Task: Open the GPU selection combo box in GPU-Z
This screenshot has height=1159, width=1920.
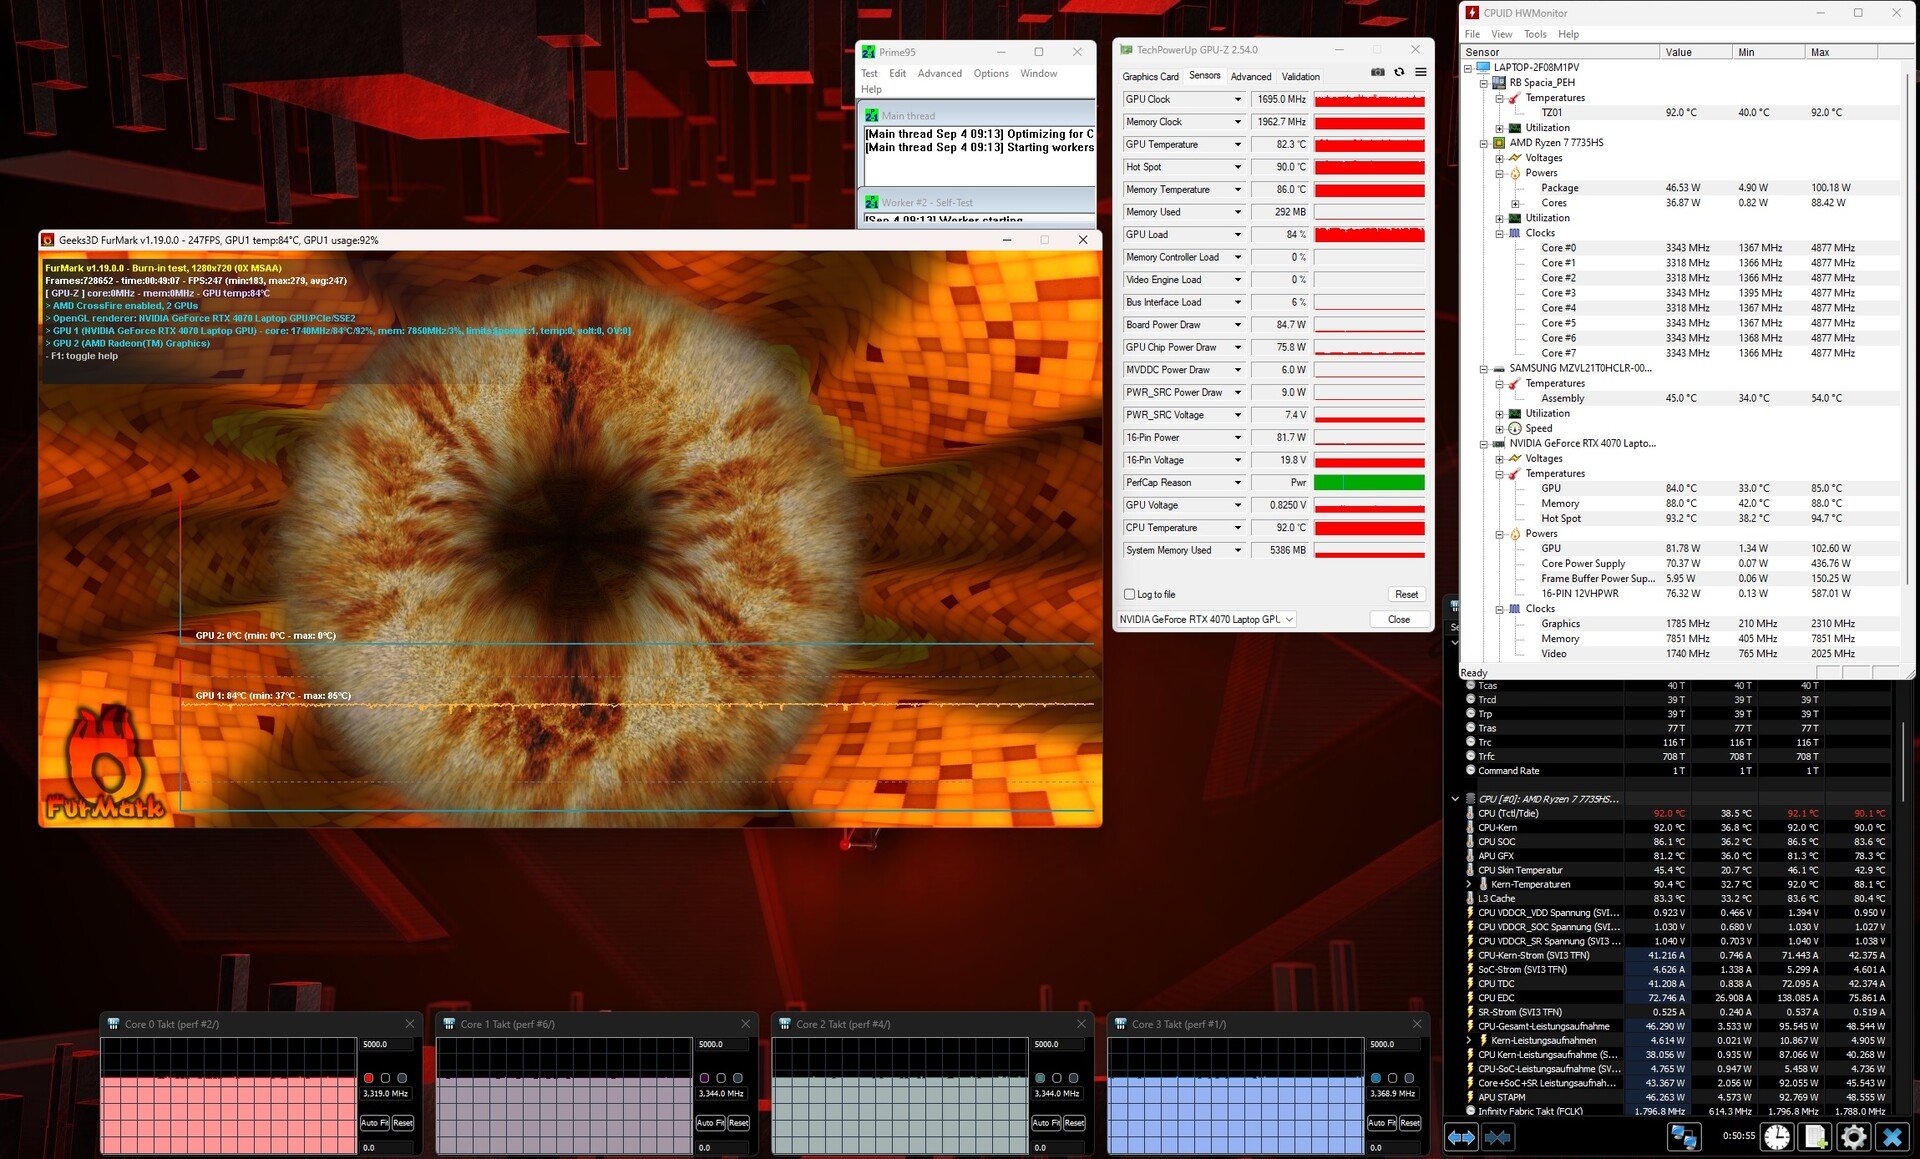Action: (1205, 619)
